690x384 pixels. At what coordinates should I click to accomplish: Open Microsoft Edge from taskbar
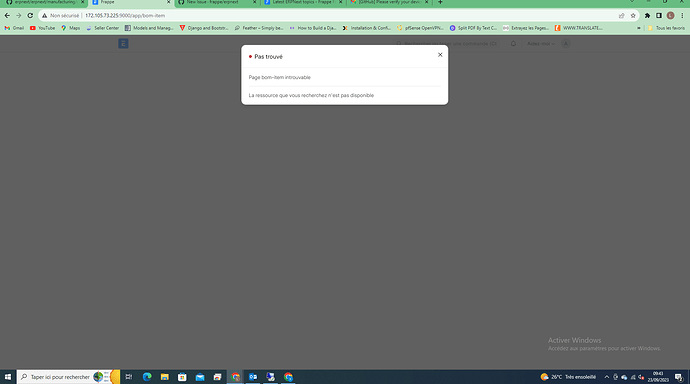click(147, 377)
